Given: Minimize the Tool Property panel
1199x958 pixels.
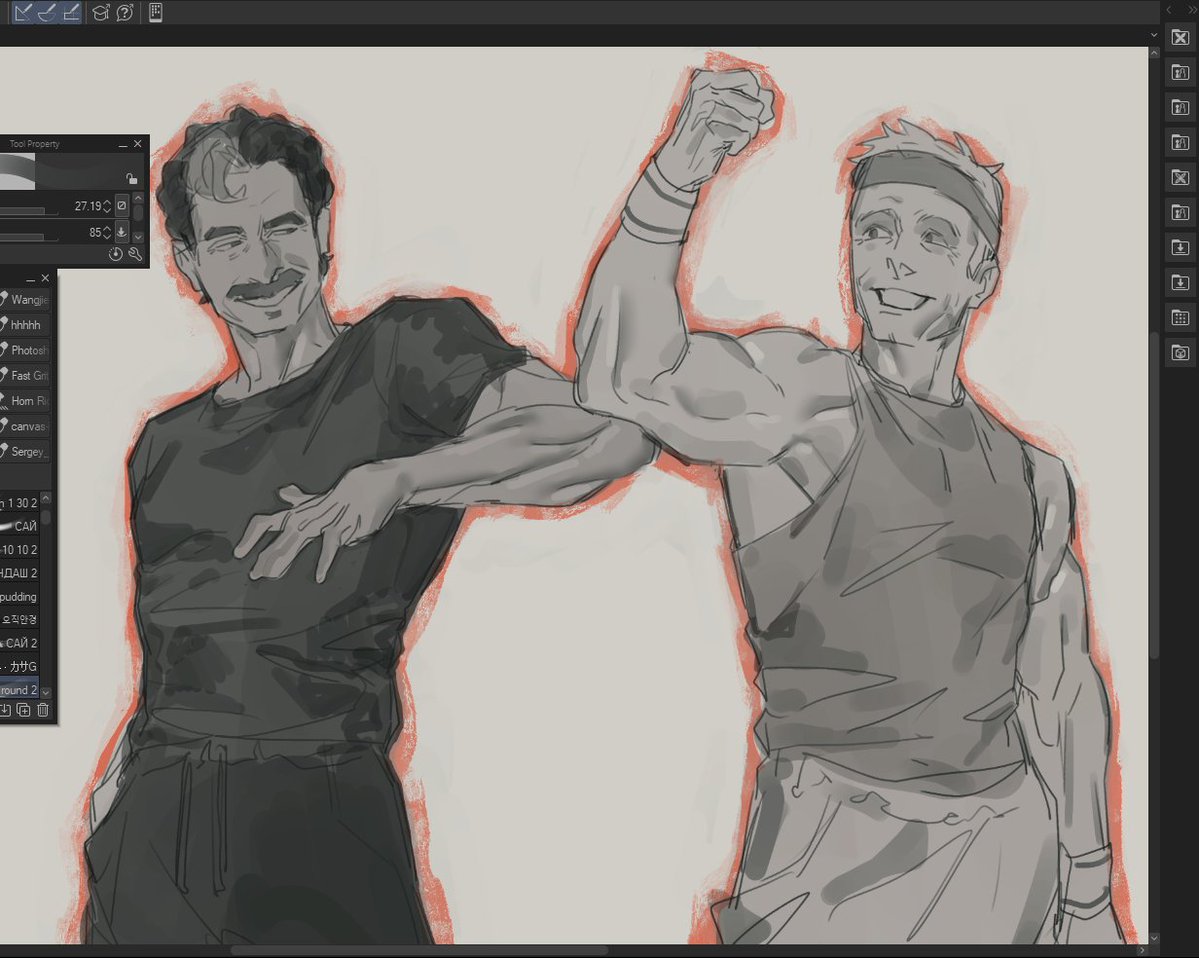Looking at the screenshot, I should [122, 144].
